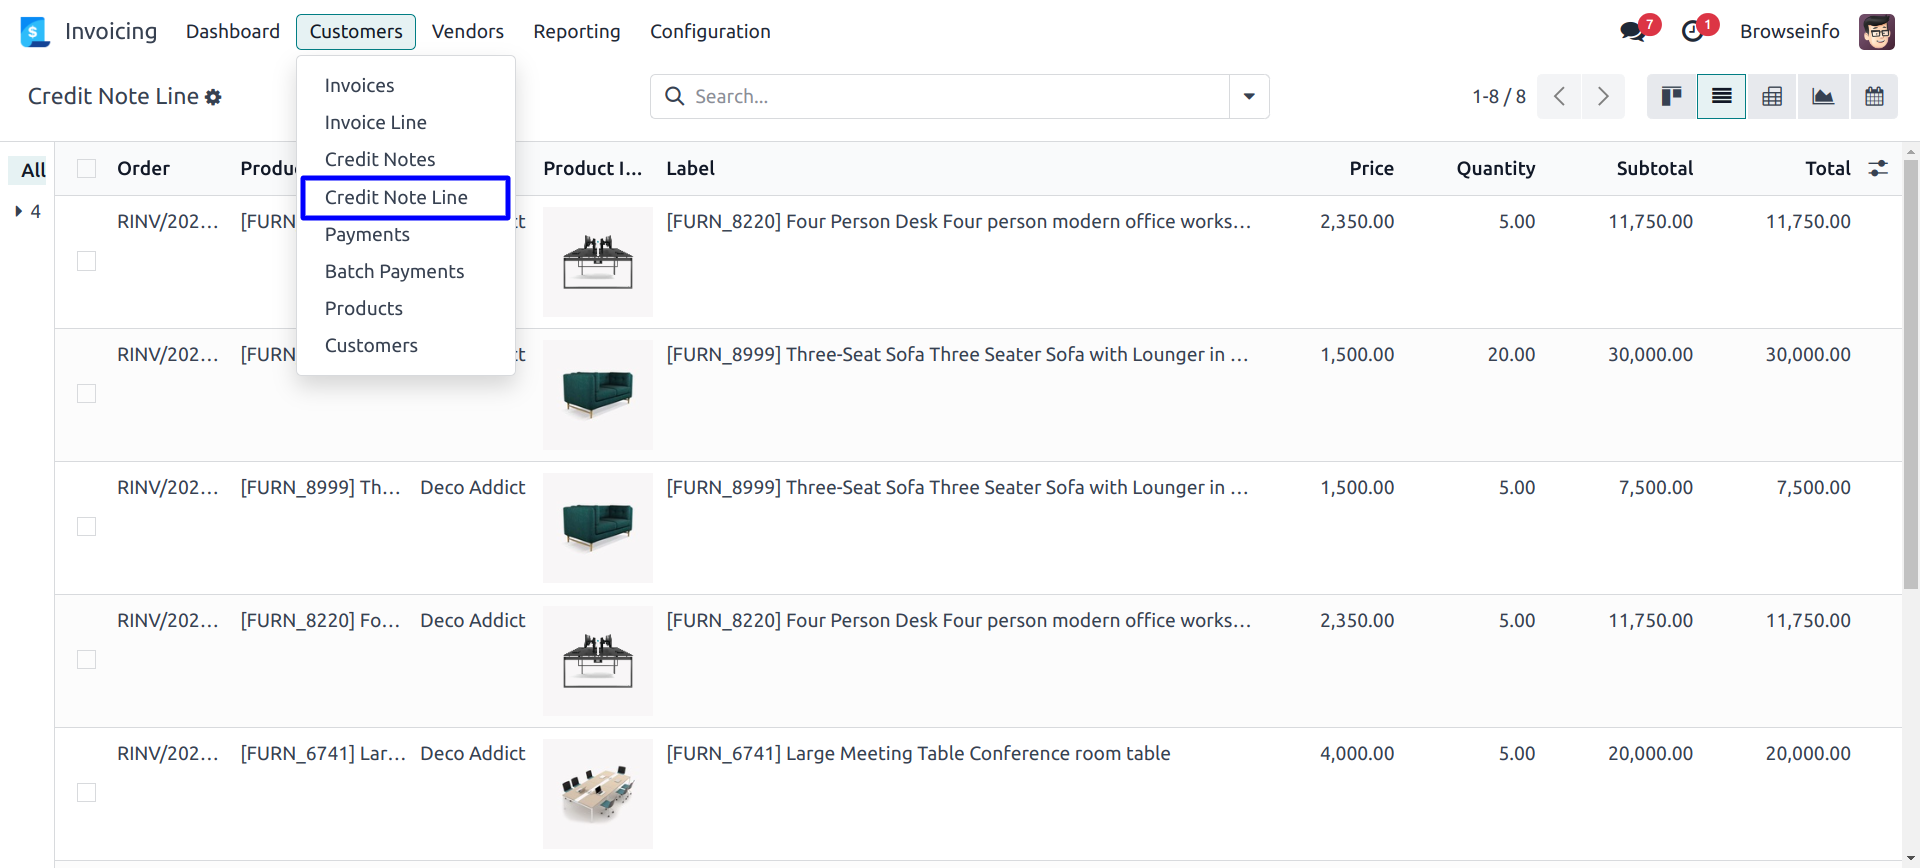Screen dimensions: 1920x868
Task: Open the messages conversation icon
Action: pos(1632,32)
